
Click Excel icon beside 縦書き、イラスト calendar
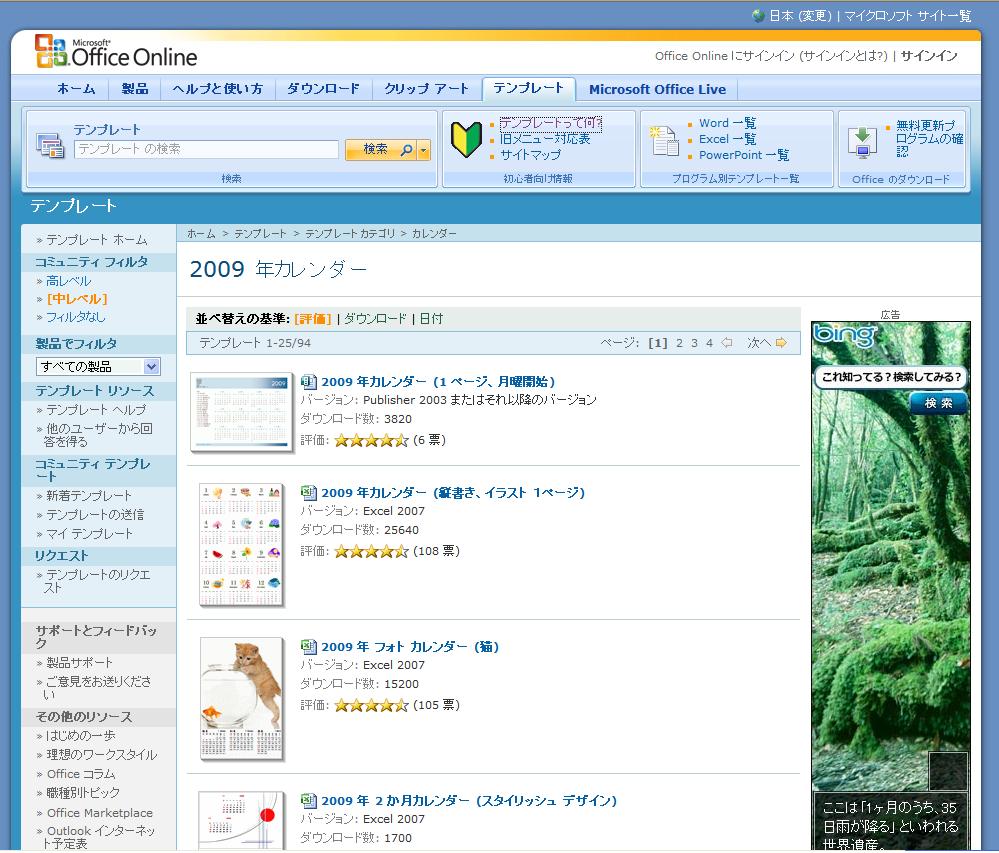308,492
